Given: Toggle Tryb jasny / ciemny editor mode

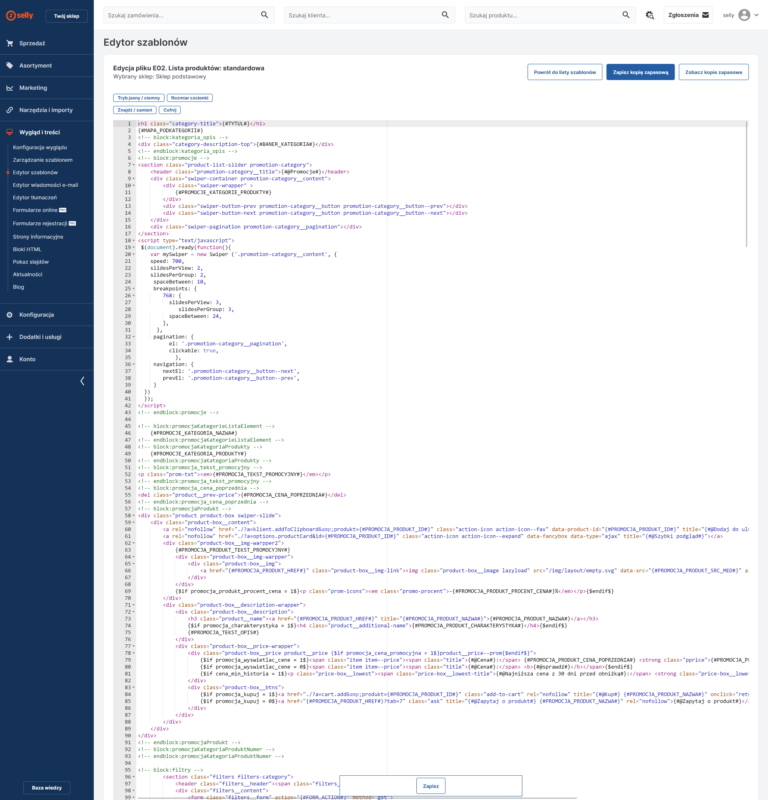Looking at the screenshot, I should pyautogui.click(x=138, y=98).
